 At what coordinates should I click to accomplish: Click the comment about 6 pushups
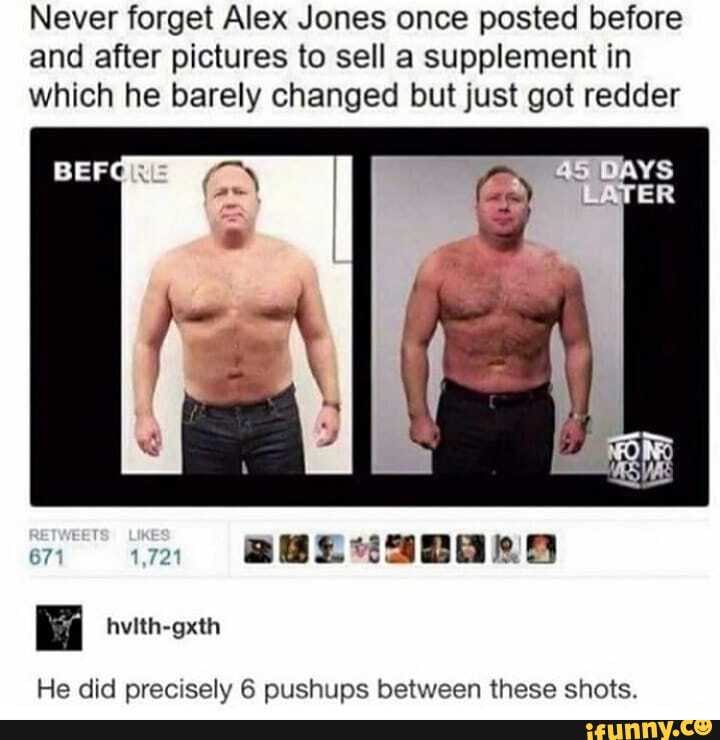(337, 690)
